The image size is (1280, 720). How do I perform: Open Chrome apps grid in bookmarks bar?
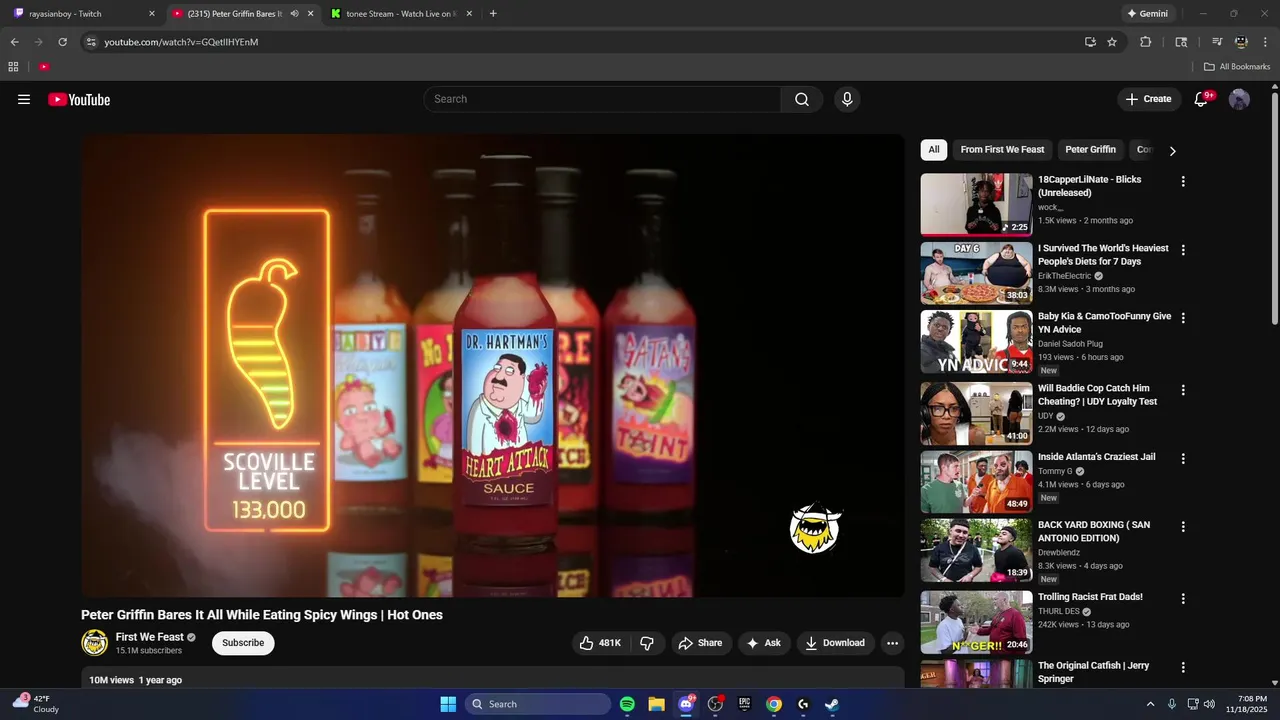pos(13,67)
